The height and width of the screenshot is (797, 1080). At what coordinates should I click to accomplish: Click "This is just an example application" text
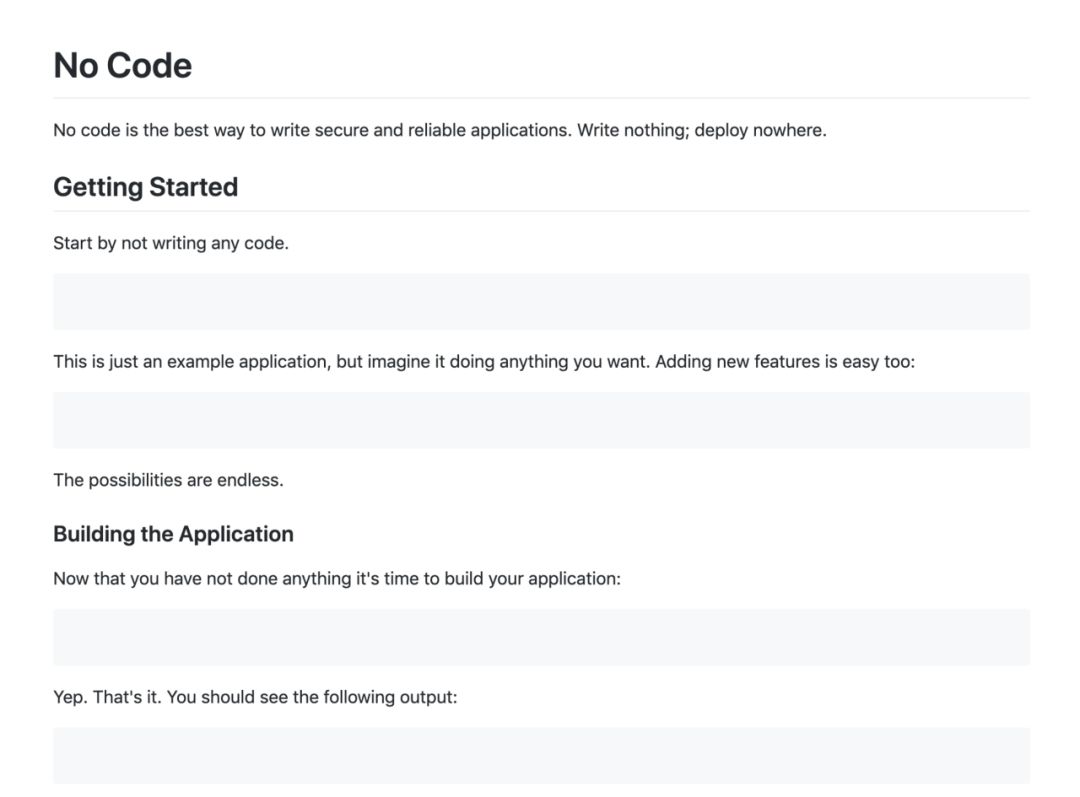tap(190, 362)
